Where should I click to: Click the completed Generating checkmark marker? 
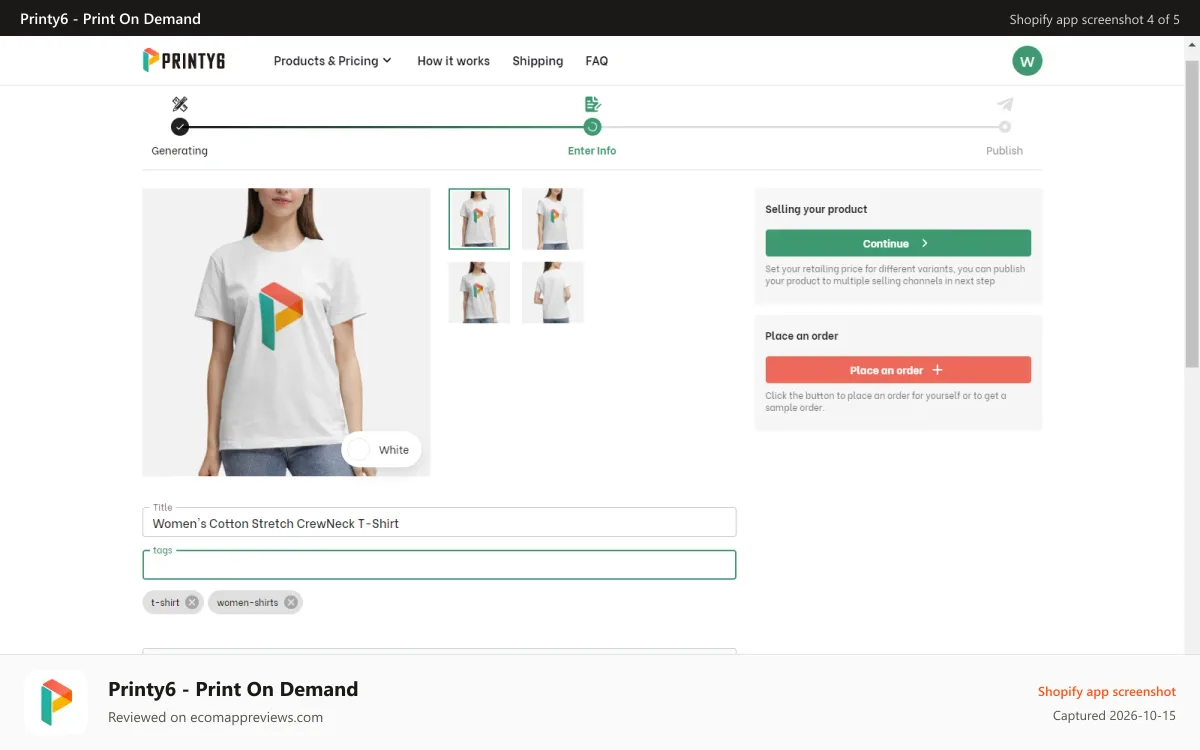(180, 127)
